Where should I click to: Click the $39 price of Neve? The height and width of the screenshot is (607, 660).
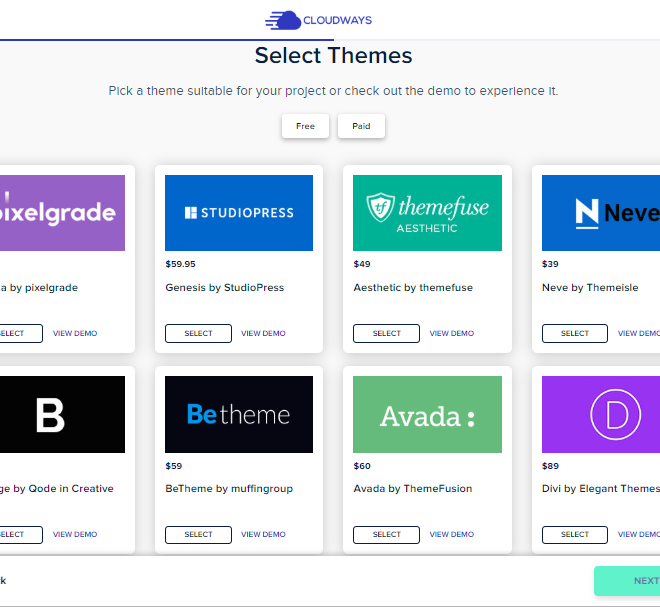coord(550,264)
